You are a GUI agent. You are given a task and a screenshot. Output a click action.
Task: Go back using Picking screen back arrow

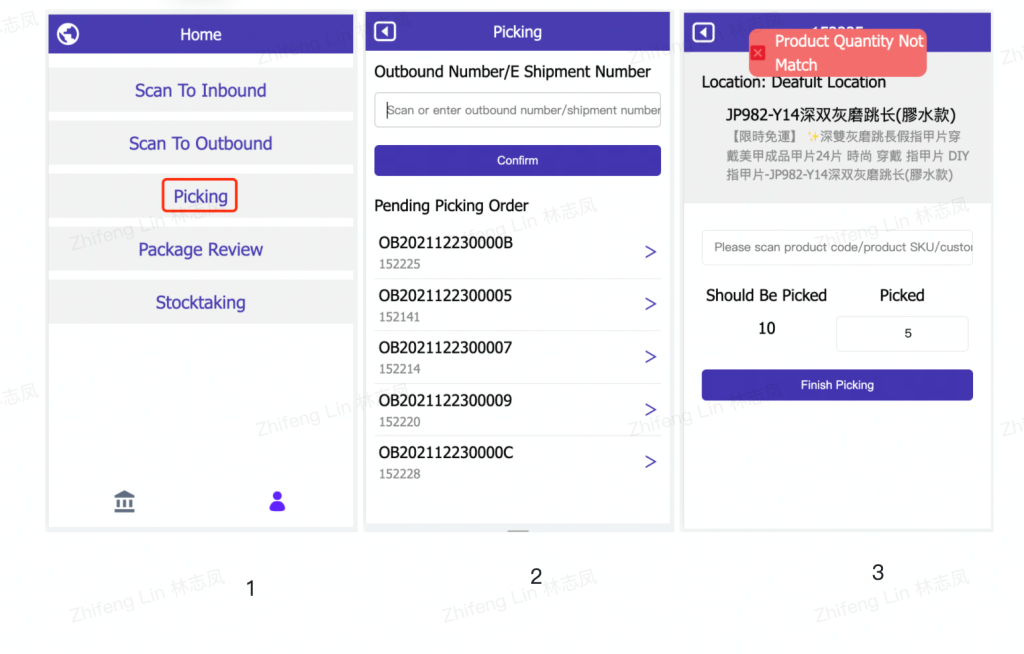(385, 31)
